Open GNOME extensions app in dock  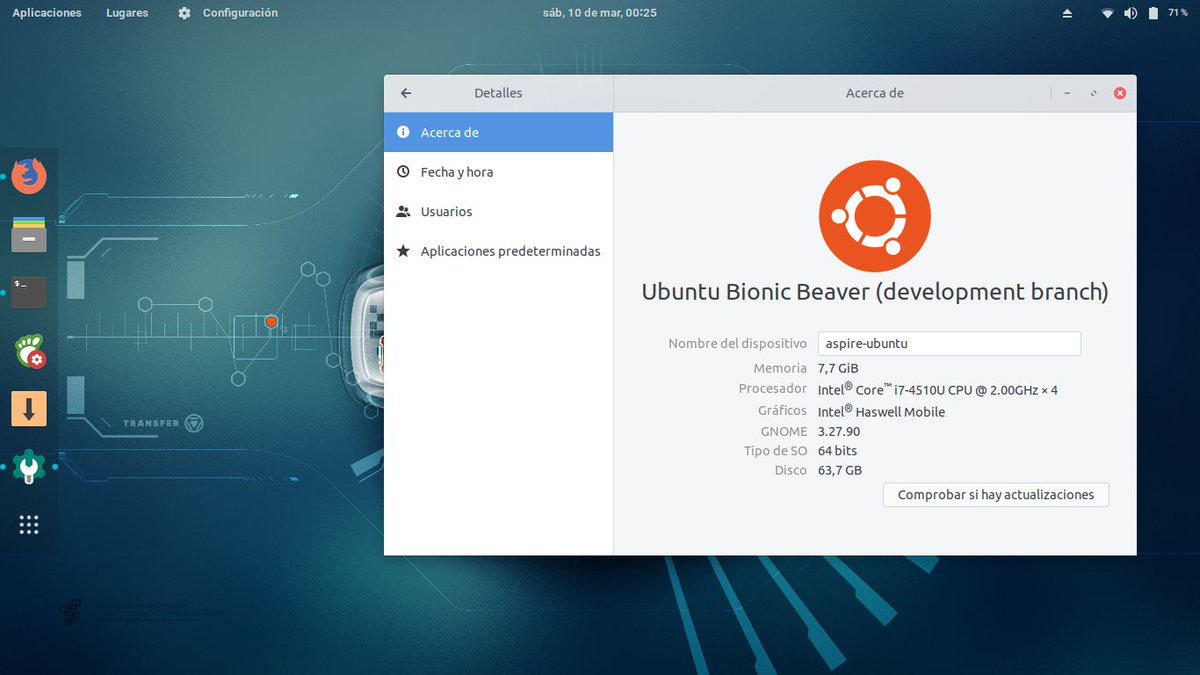(x=29, y=351)
